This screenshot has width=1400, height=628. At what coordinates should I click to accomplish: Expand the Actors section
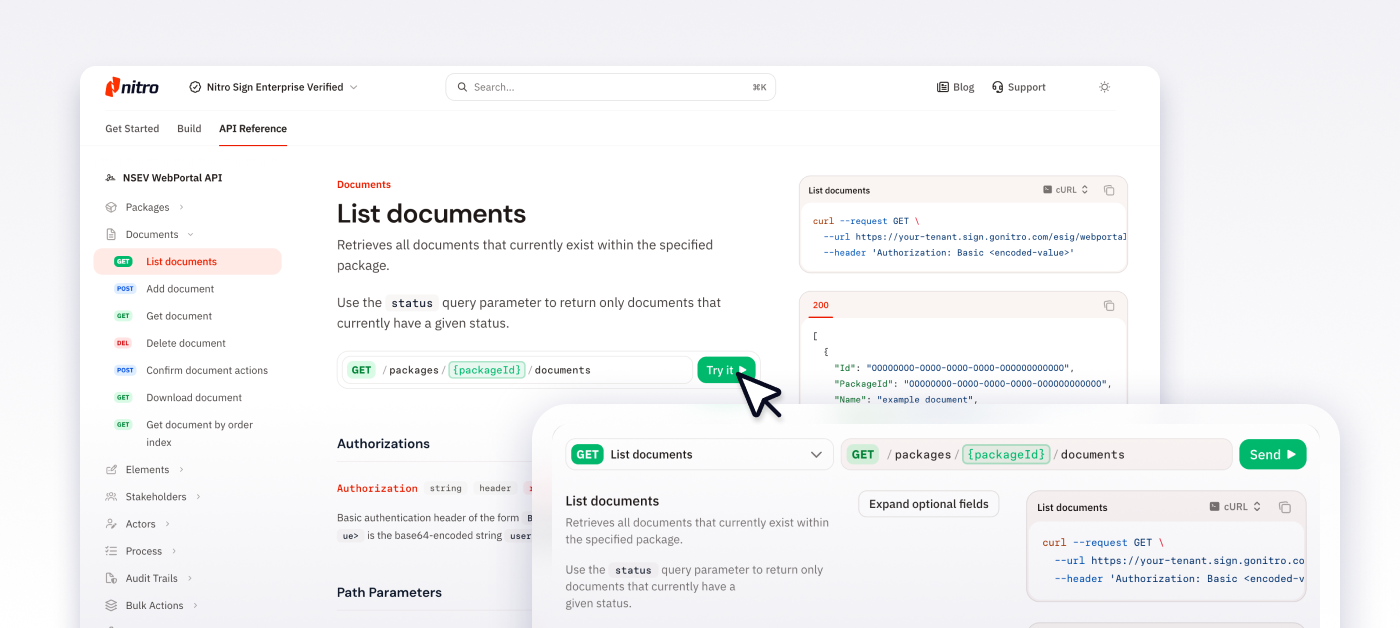tap(167, 523)
